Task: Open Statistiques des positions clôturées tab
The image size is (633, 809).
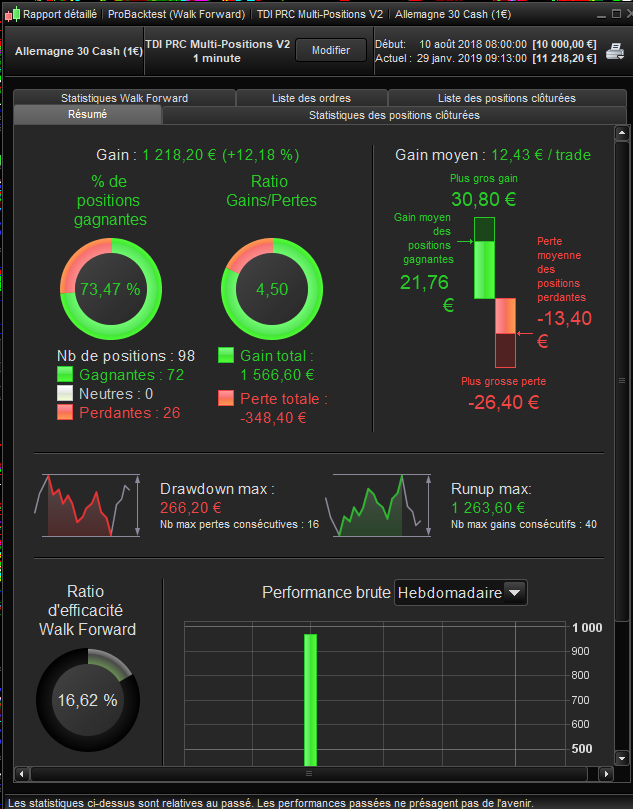Action: click(394, 115)
